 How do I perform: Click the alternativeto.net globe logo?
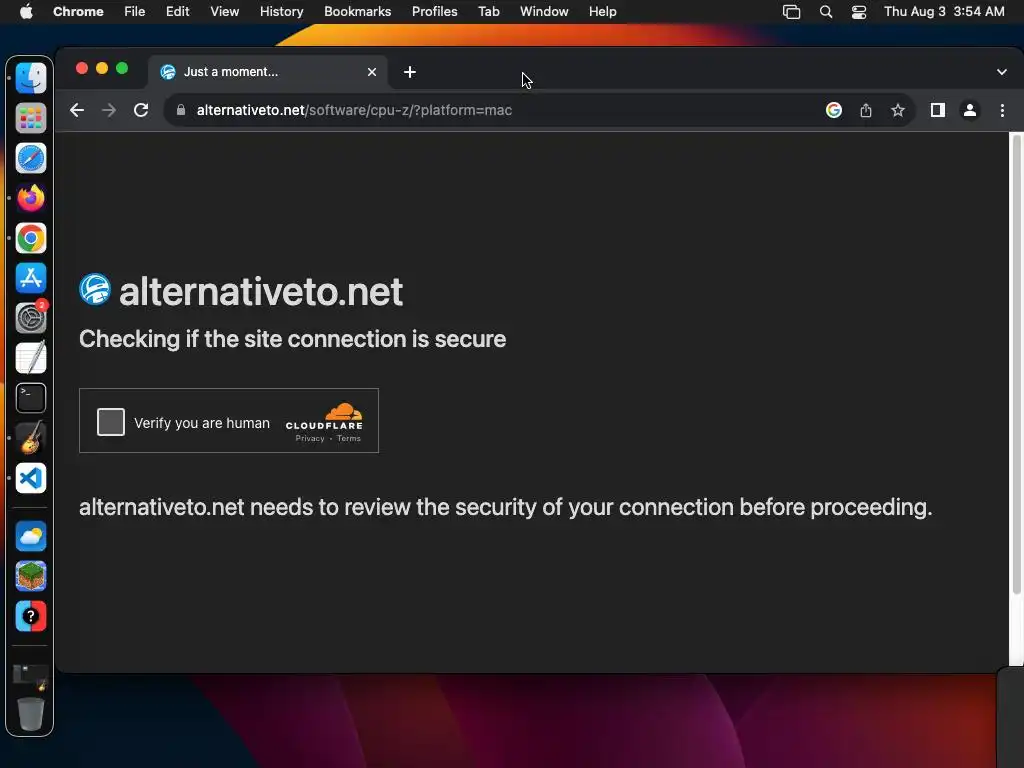(x=95, y=289)
